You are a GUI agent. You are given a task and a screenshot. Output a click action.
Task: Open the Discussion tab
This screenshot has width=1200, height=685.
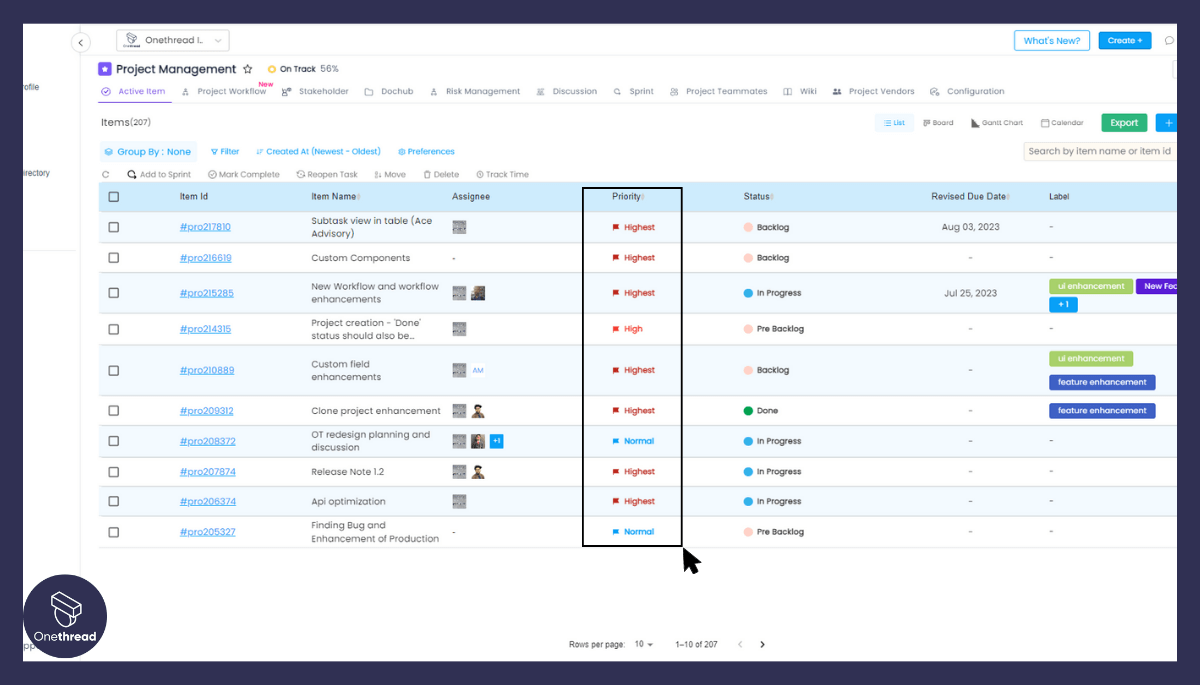click(x=570, y=91)
